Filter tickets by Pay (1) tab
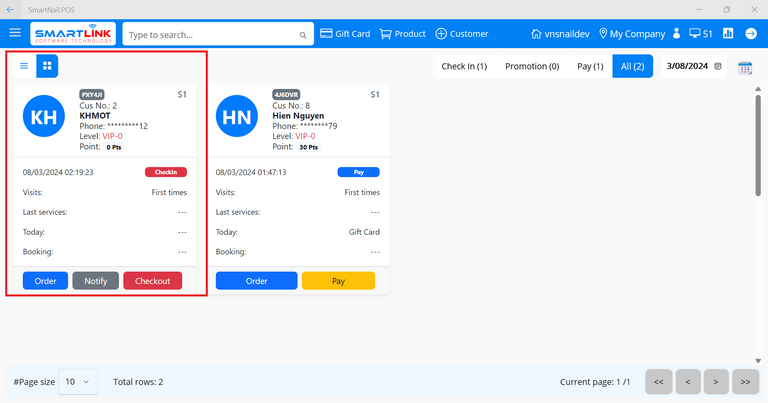 [x=590, y=67]
